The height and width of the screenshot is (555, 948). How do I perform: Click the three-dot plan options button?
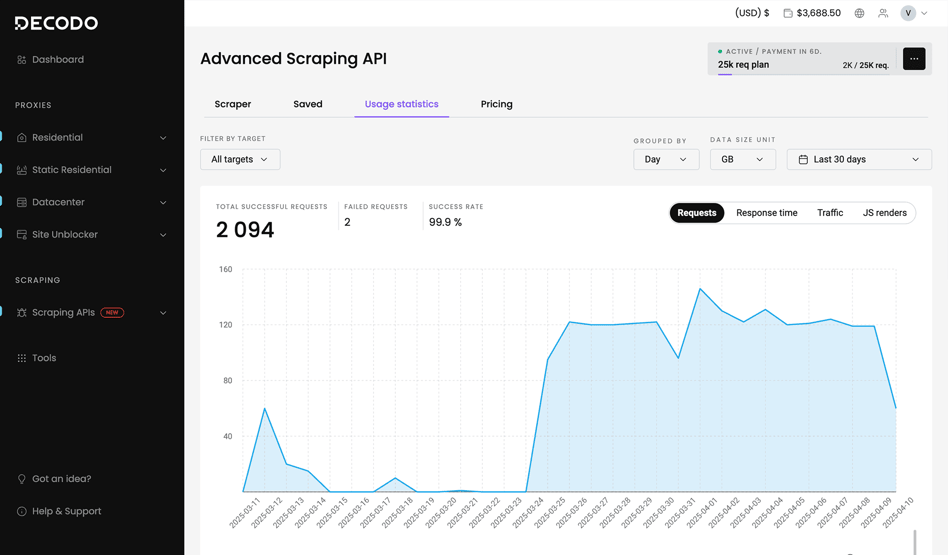(x=914, y=59)
